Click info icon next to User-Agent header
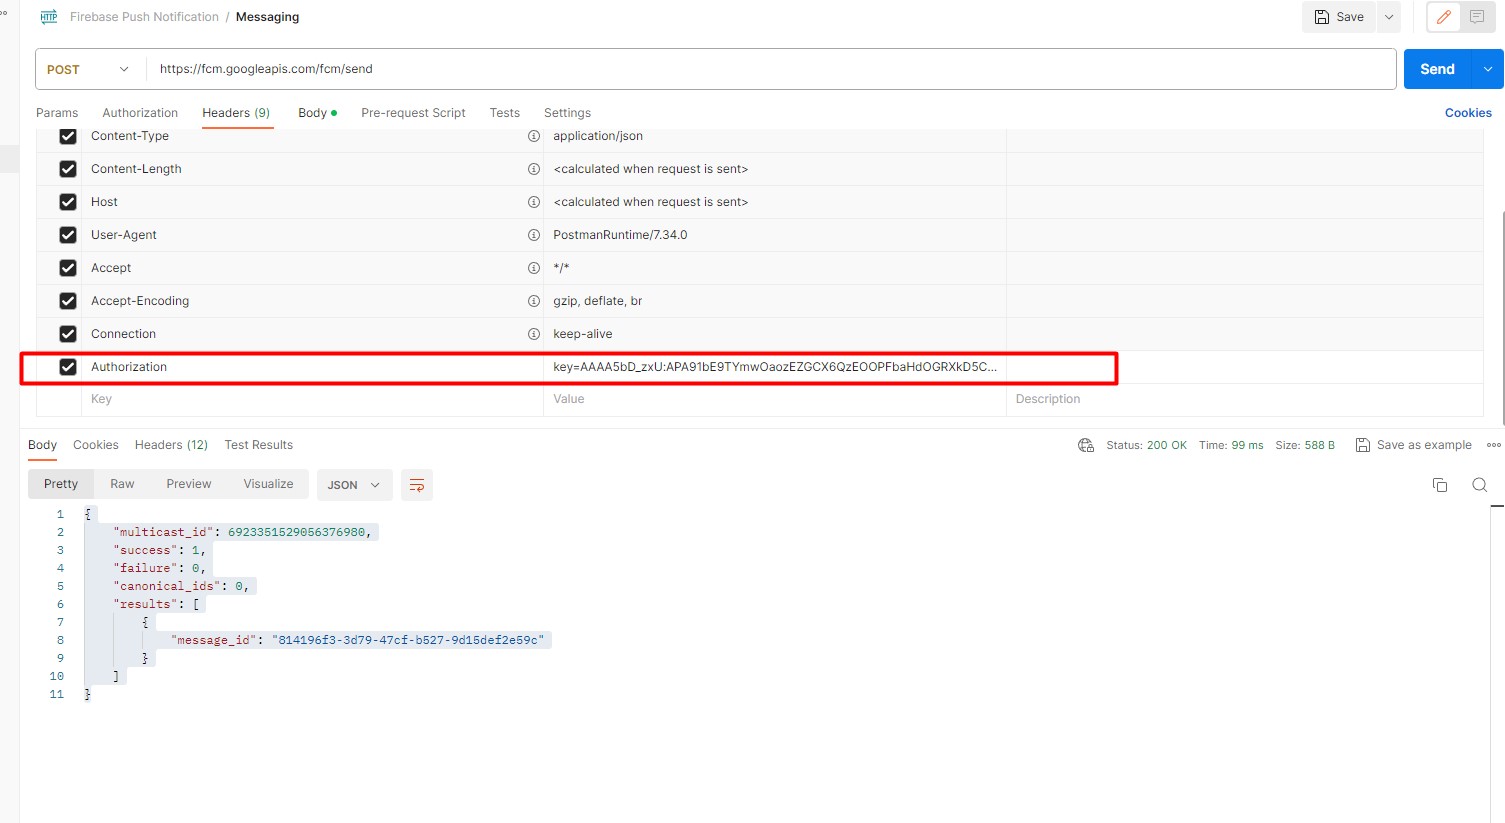 click(x=534, y=235)
